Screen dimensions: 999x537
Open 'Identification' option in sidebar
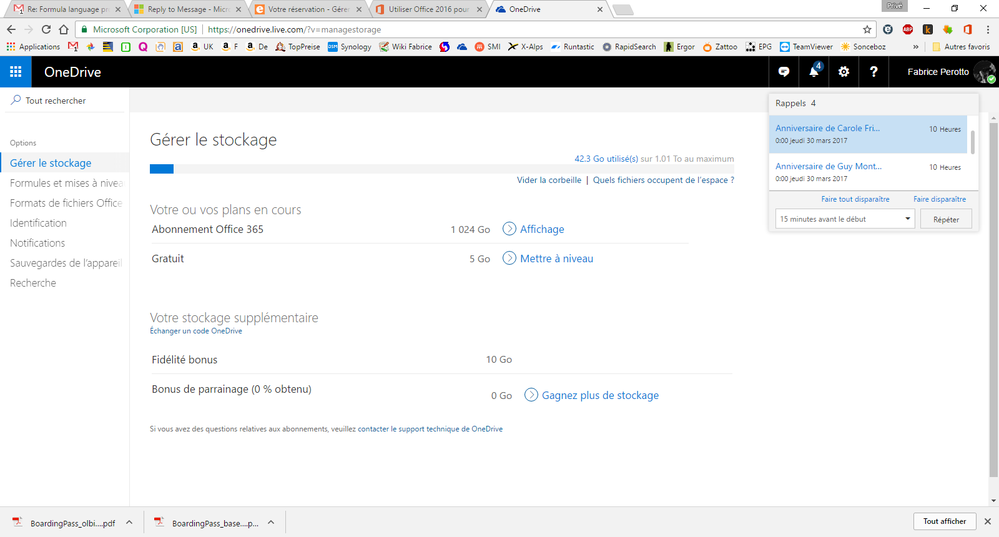coord(38,223)
